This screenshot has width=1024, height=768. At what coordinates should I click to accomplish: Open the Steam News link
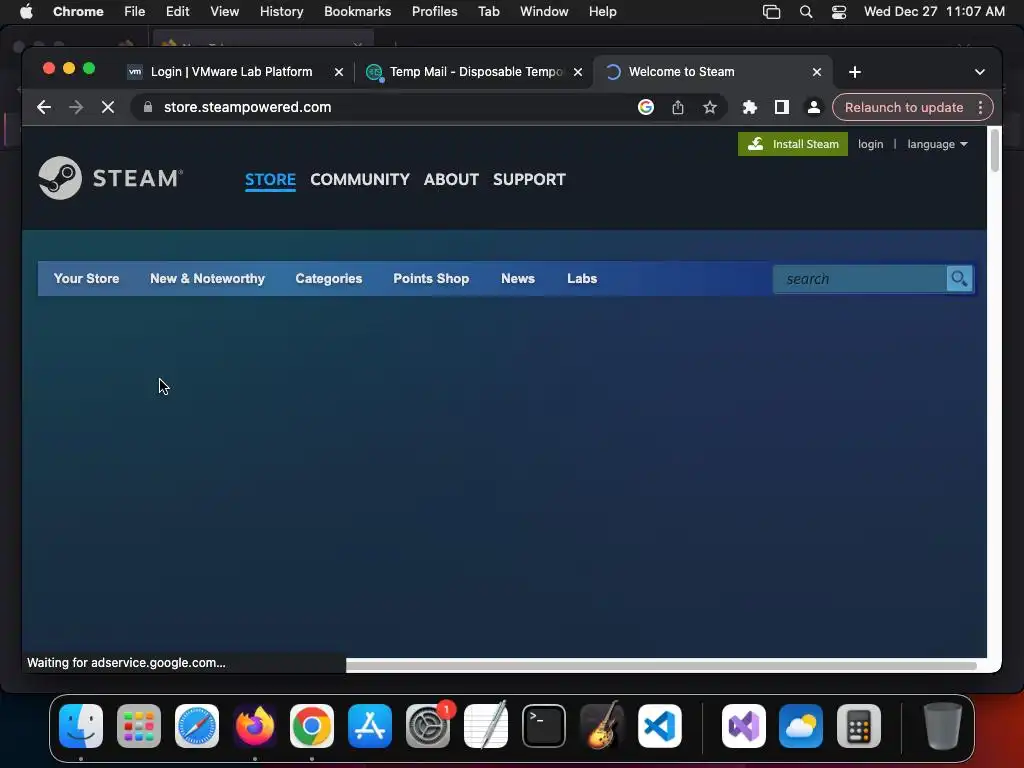[518, 278]
